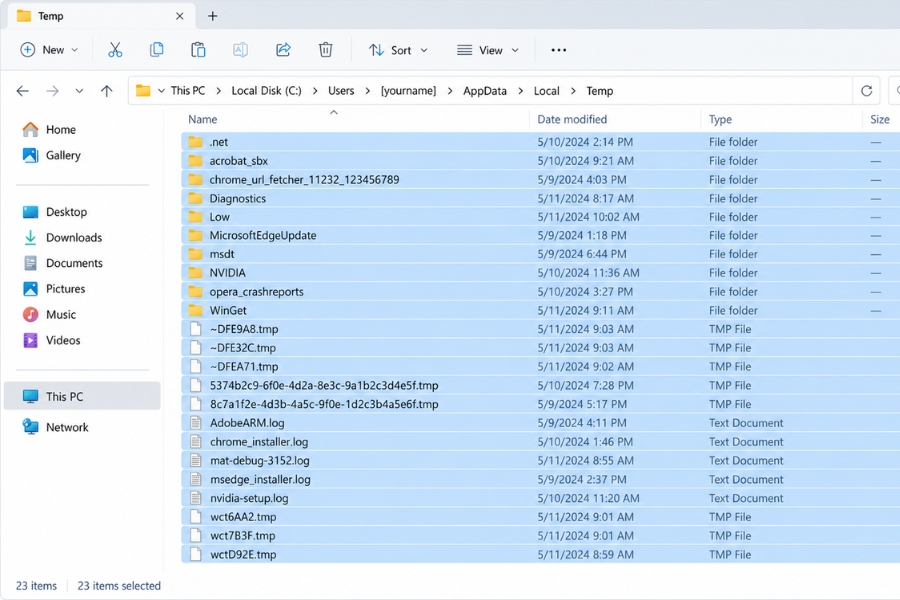The image size is (900, 600).
Task: Sort by the Size column header
Action: [x=879, y=119]
